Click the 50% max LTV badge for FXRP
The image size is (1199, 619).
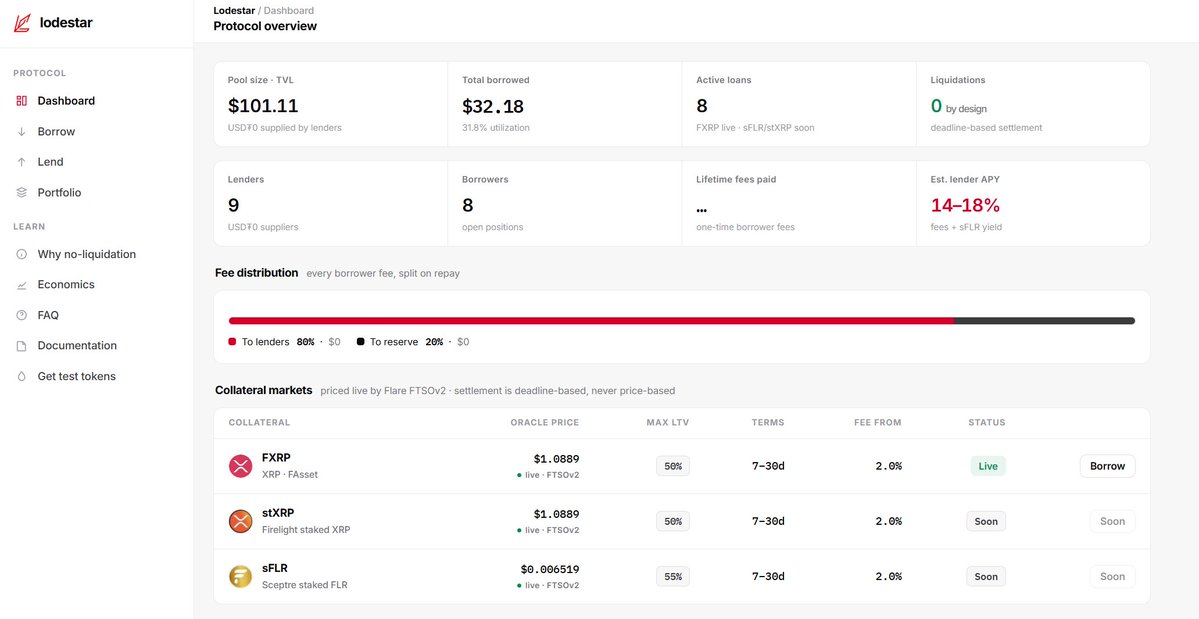(x=673, y=466)
